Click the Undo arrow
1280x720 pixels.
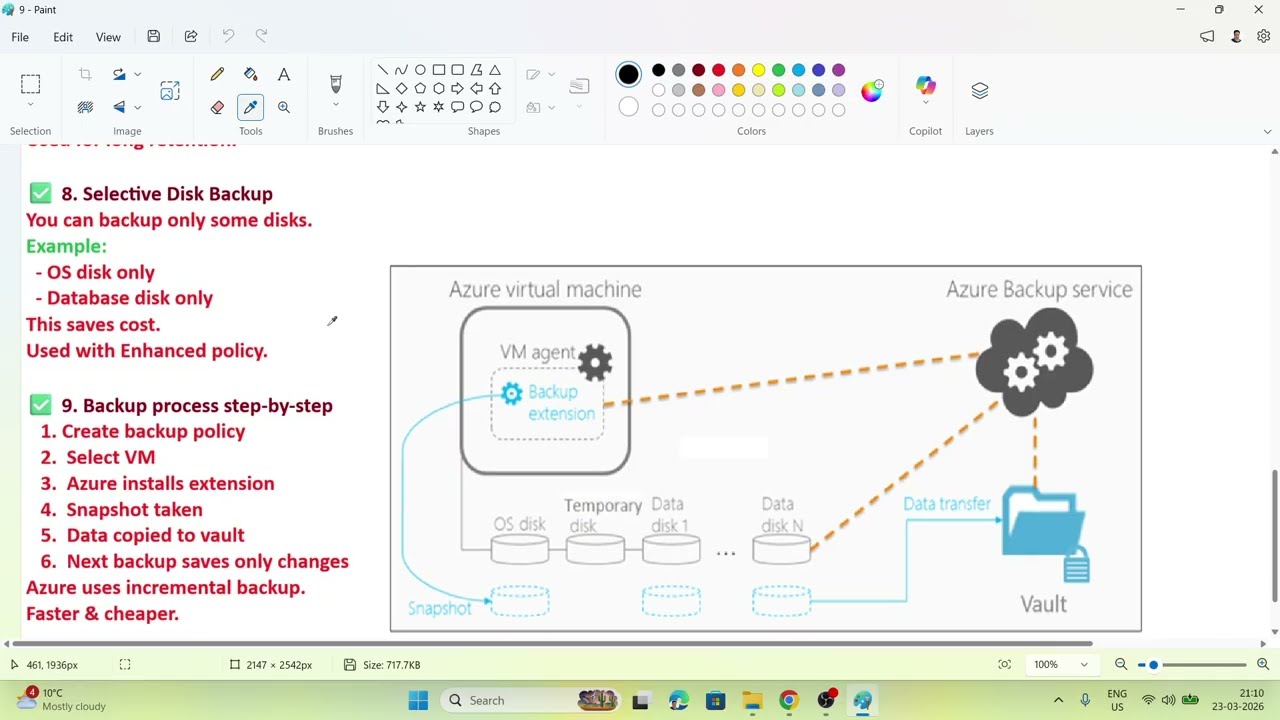pos(228,37)
